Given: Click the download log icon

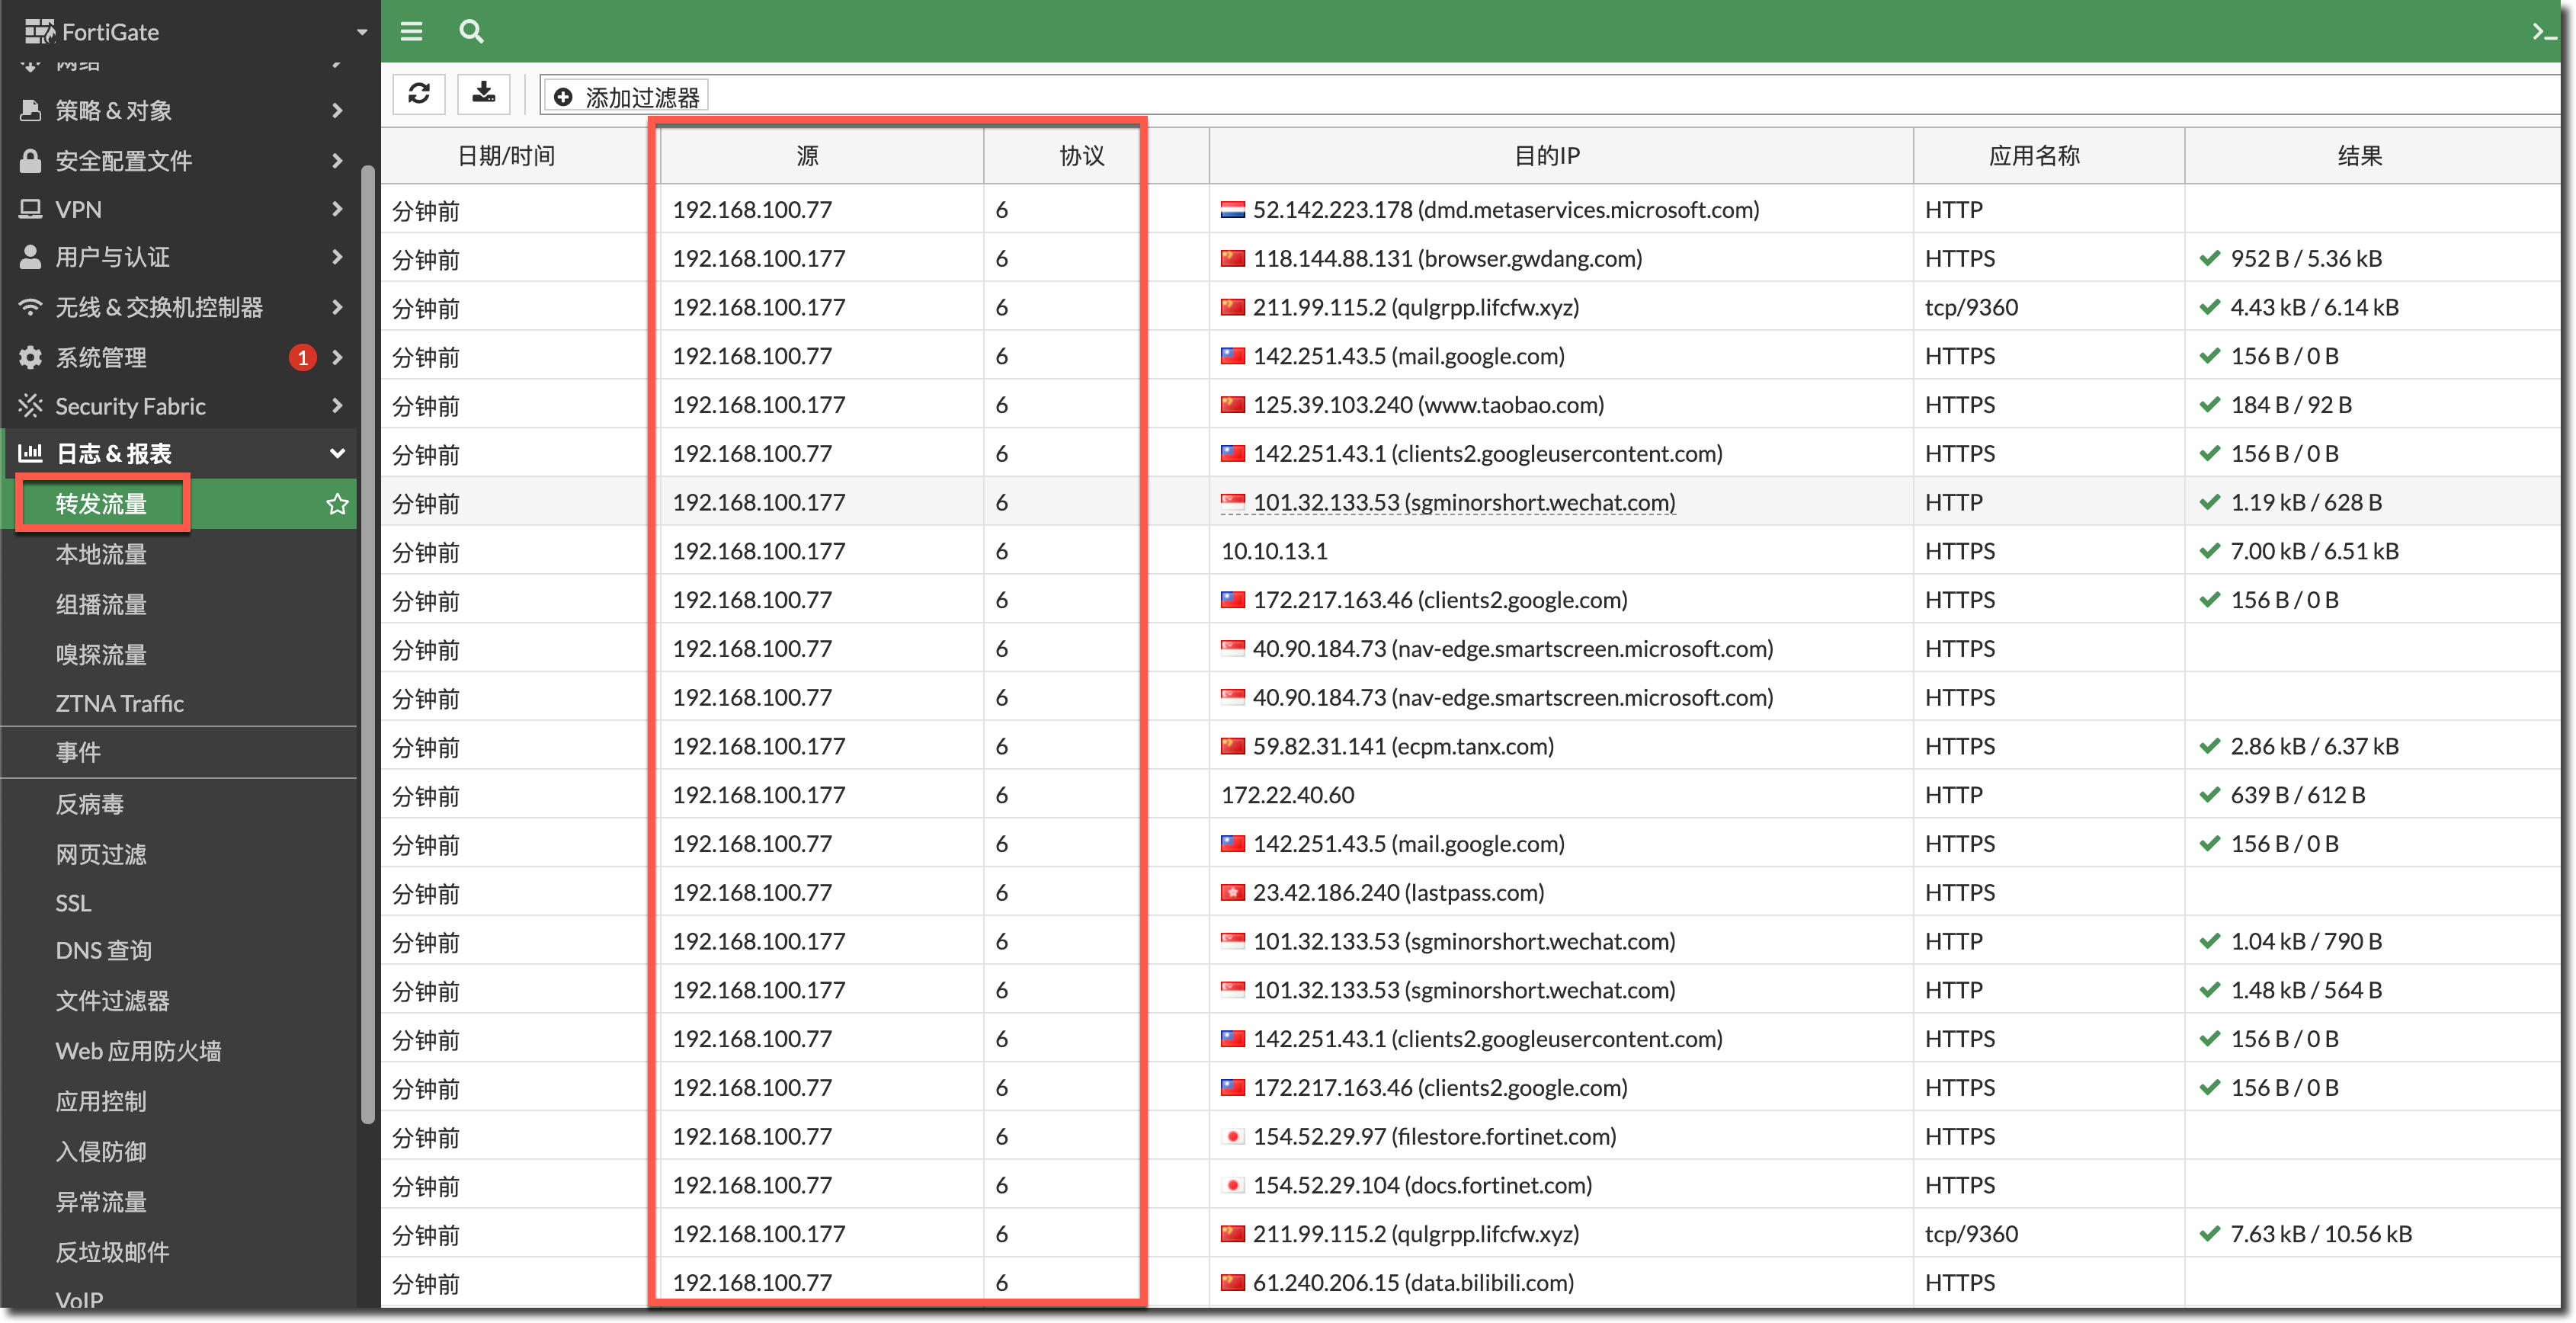Looking at the screenshot, I should click(x=484, y=94).
